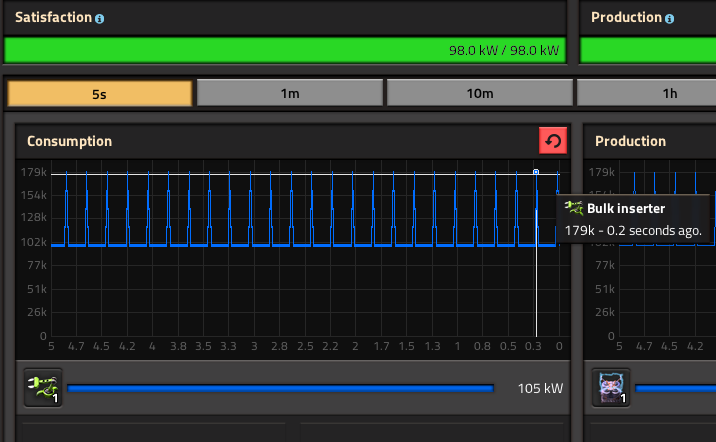Click the Bulk inserter blue consumption bar
Image resolution: width=716 pixels, height=442 pixels.
[280, 389]
